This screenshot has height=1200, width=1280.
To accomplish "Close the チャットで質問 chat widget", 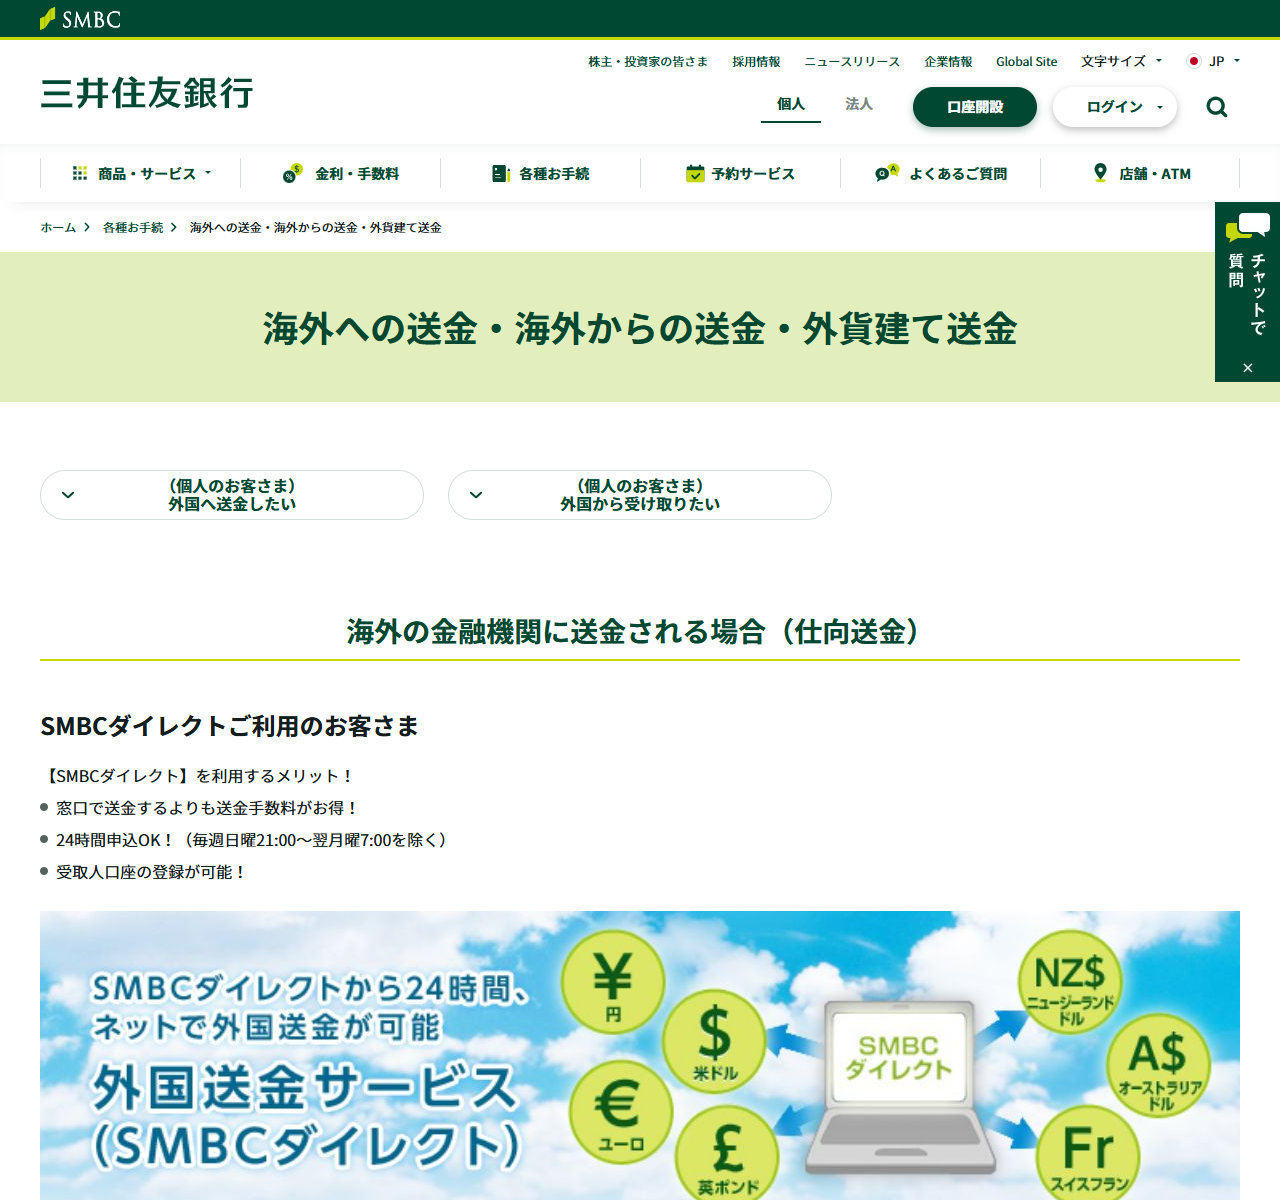I will point(1248,368).
